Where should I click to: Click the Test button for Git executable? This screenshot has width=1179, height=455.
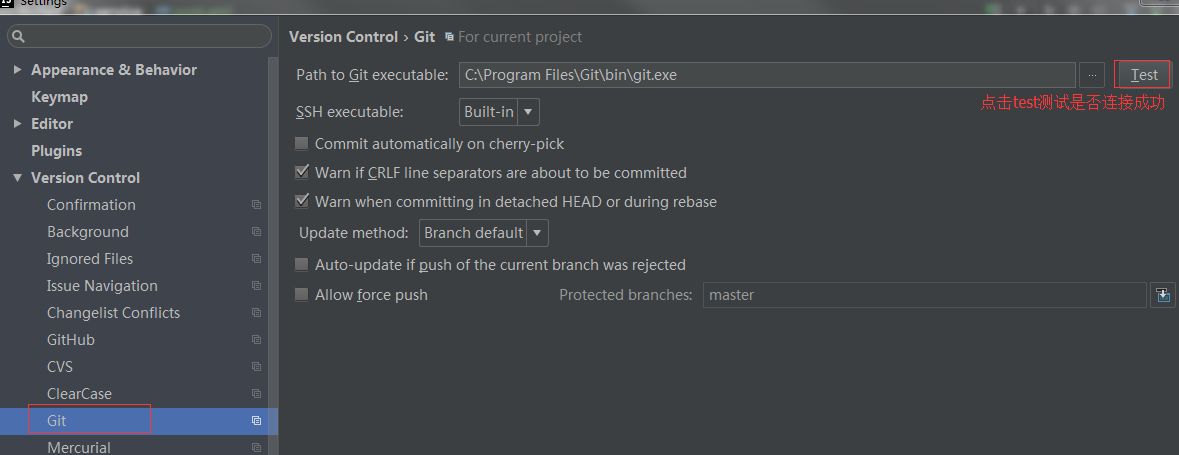point(1143,75)
